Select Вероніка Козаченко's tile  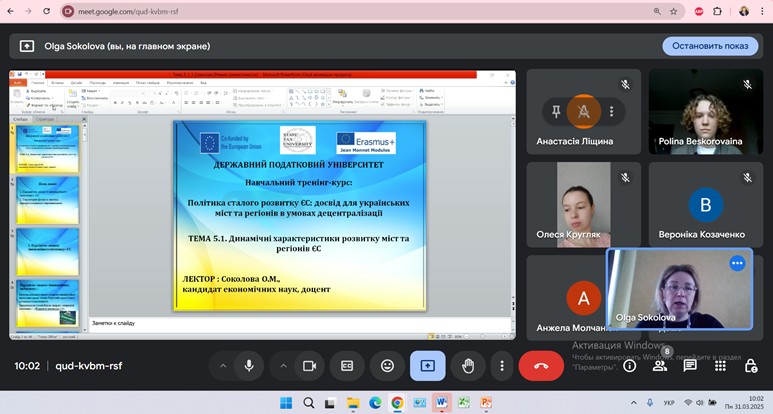pos(705,205)
